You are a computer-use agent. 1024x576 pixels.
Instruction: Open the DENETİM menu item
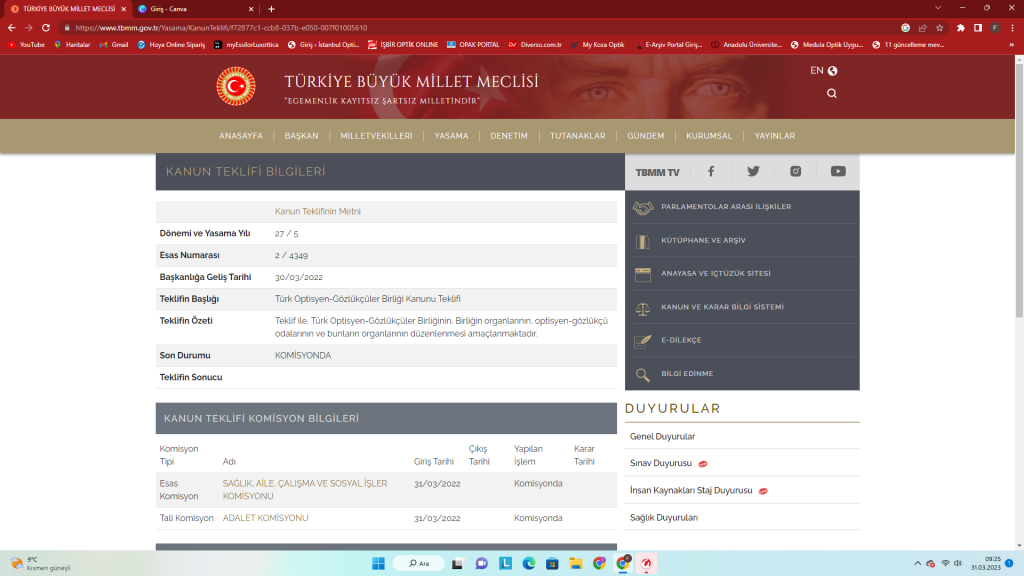(509, 136)
